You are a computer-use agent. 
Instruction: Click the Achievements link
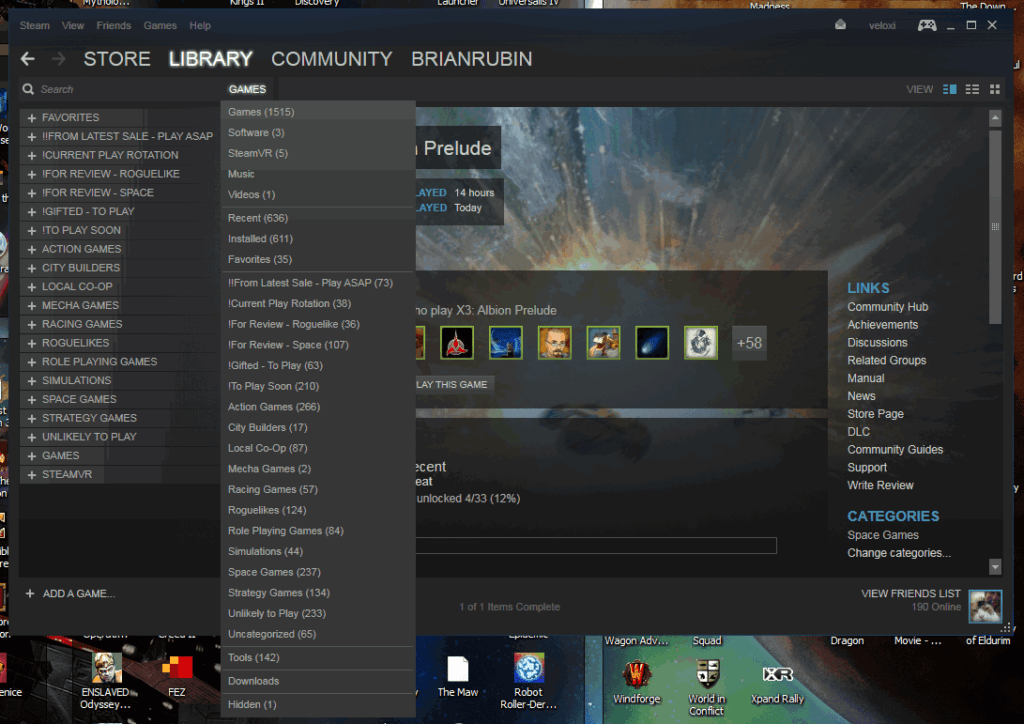(882, 325)
